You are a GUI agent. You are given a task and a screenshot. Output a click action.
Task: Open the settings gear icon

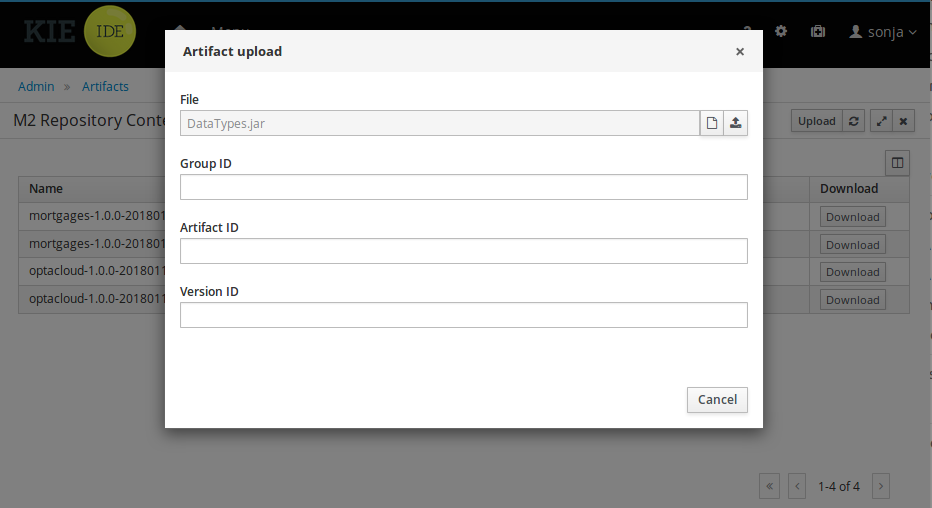[x=781, y=31]
